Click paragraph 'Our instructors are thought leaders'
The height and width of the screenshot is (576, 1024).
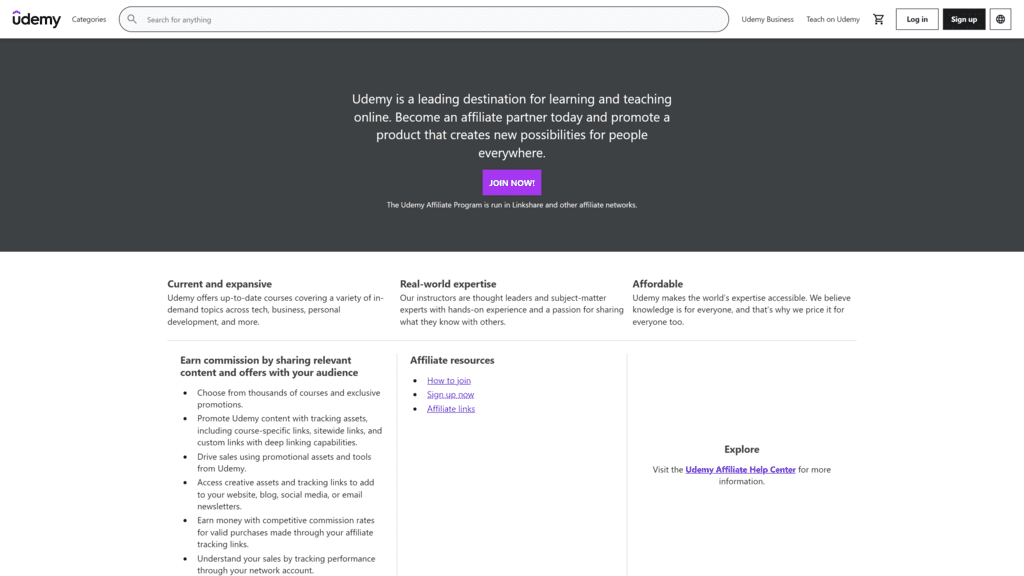[511, 310]
